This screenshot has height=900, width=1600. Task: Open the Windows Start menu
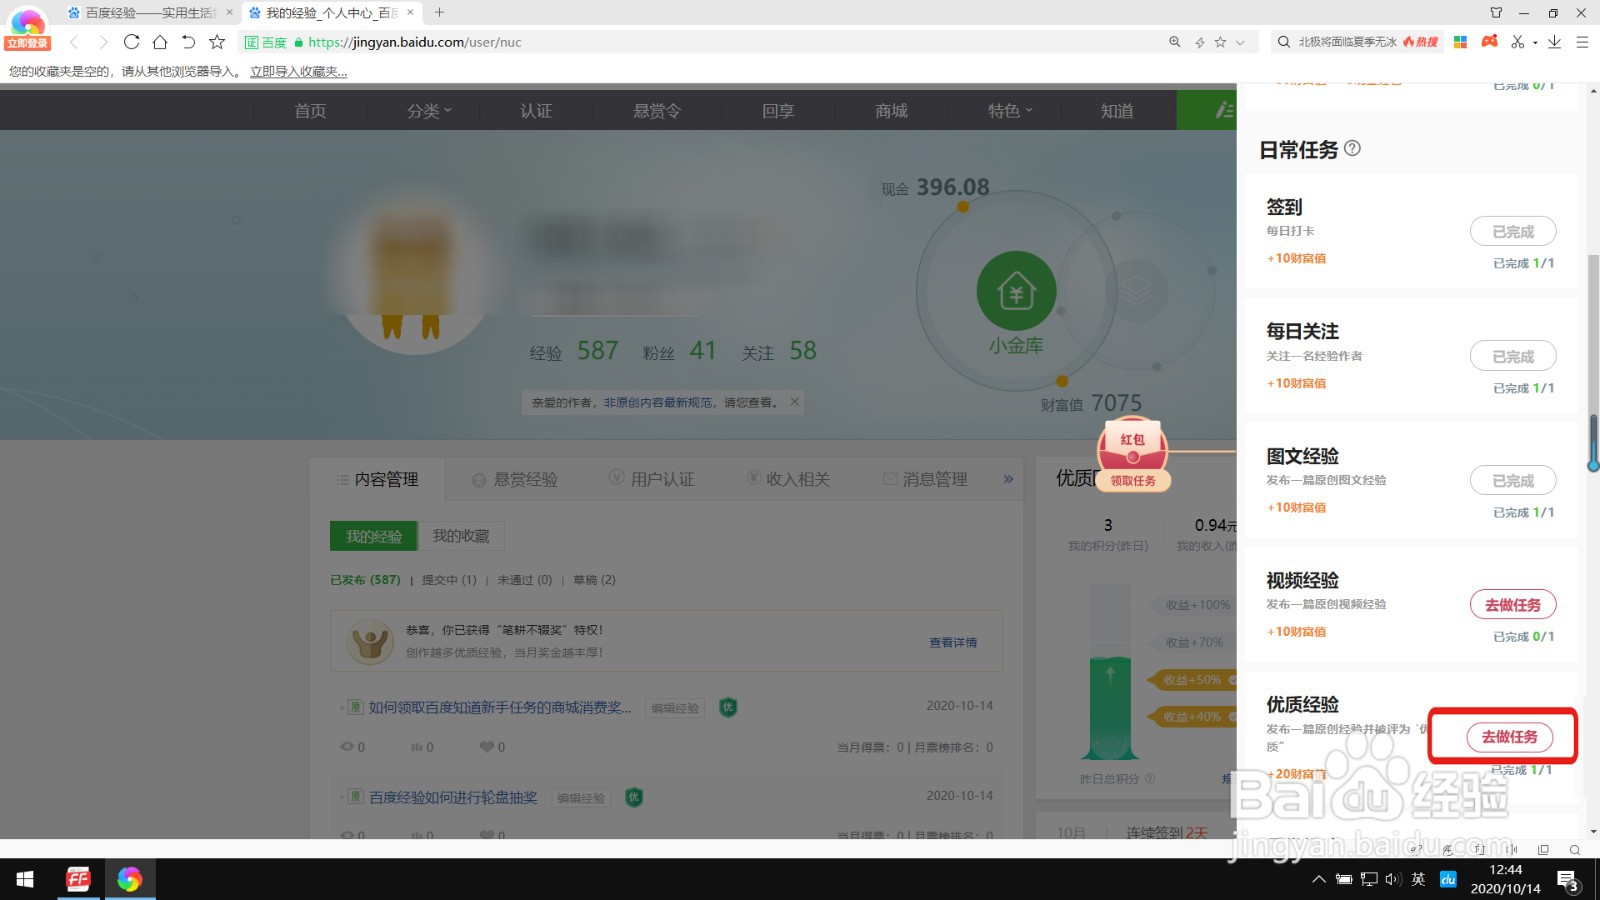tap(25, 879)
